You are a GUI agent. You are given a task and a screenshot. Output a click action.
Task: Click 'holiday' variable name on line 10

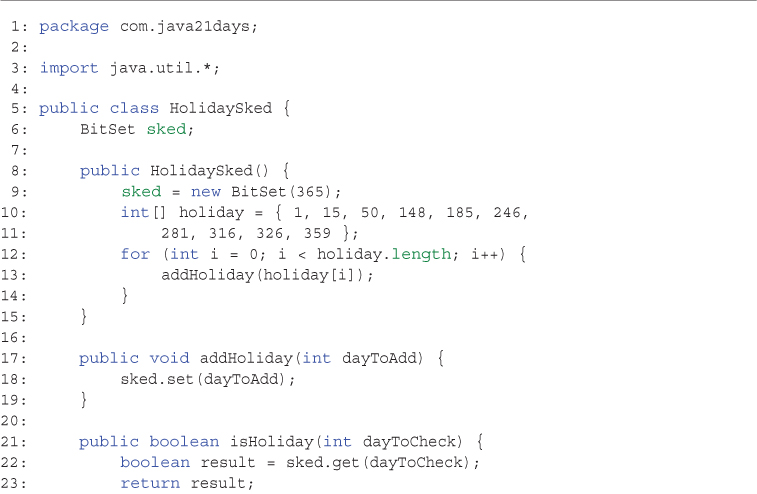tap(211, 212)
